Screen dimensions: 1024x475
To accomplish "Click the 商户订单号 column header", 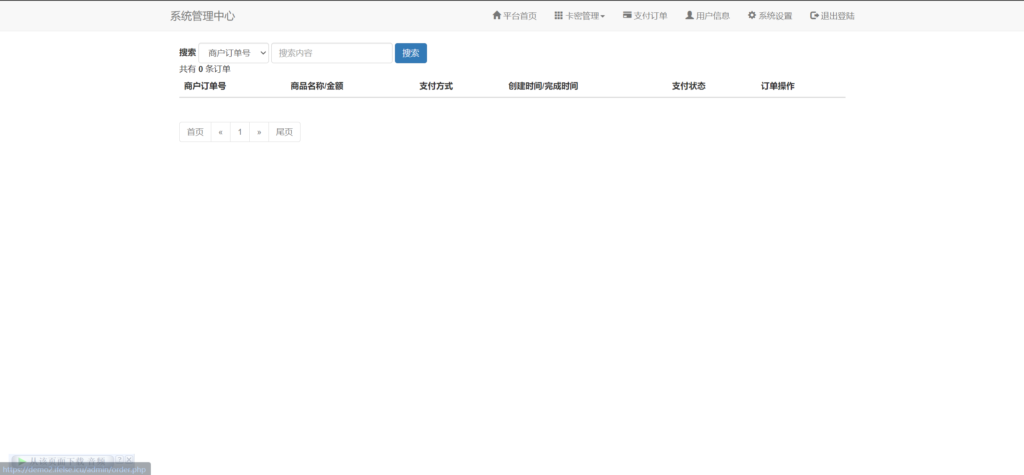I will coord(205,86).
